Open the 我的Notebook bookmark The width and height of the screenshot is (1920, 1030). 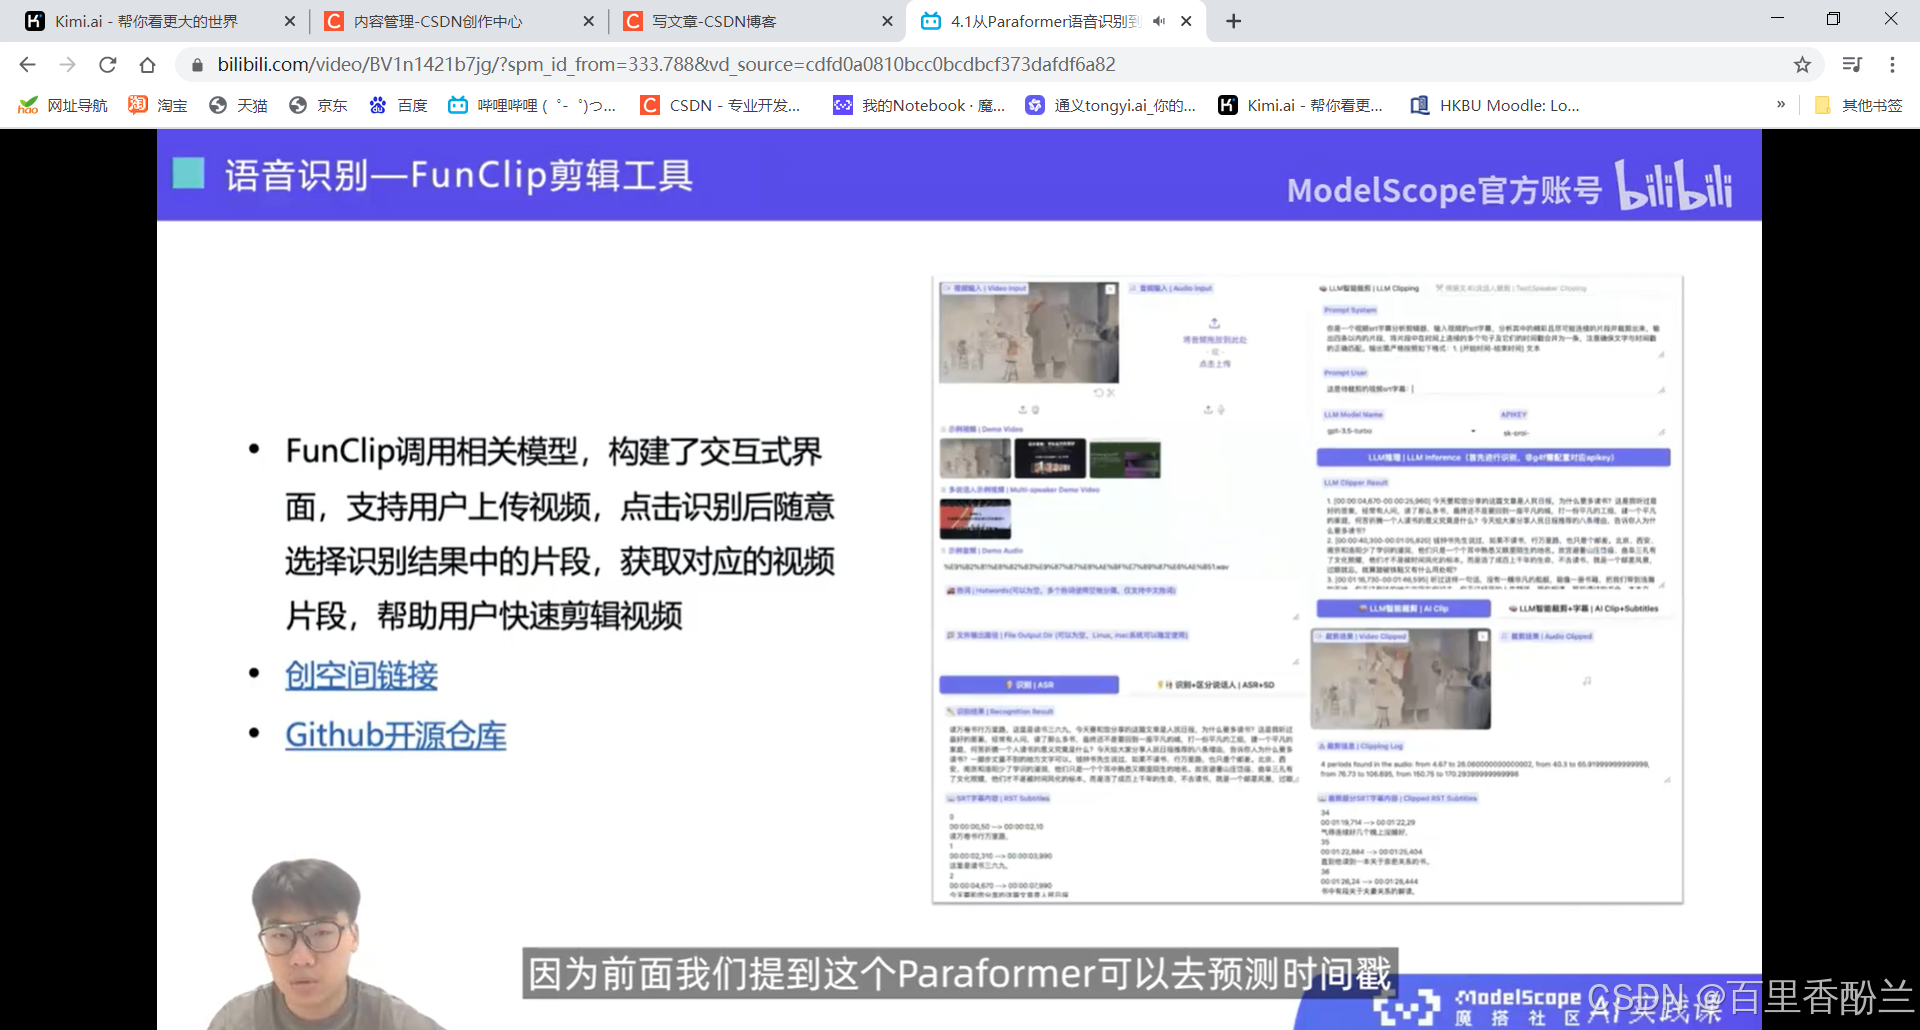[x=920, y=105]
